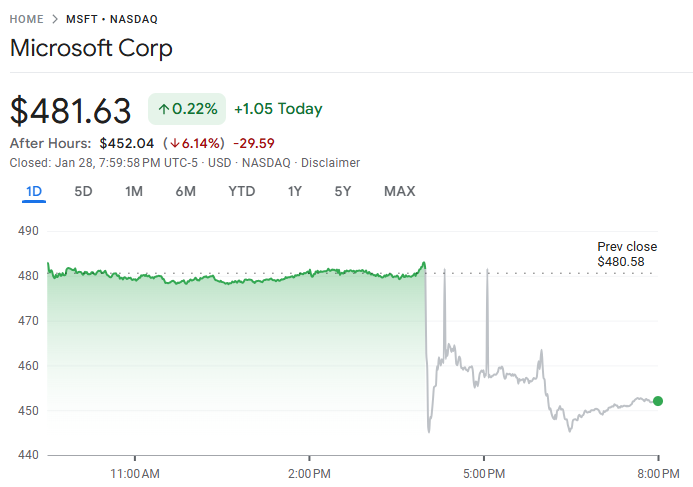Select the 1Y time range
The height and width of the screenshot is (487, 693).
pyautogui.click(x=294, y=191)
